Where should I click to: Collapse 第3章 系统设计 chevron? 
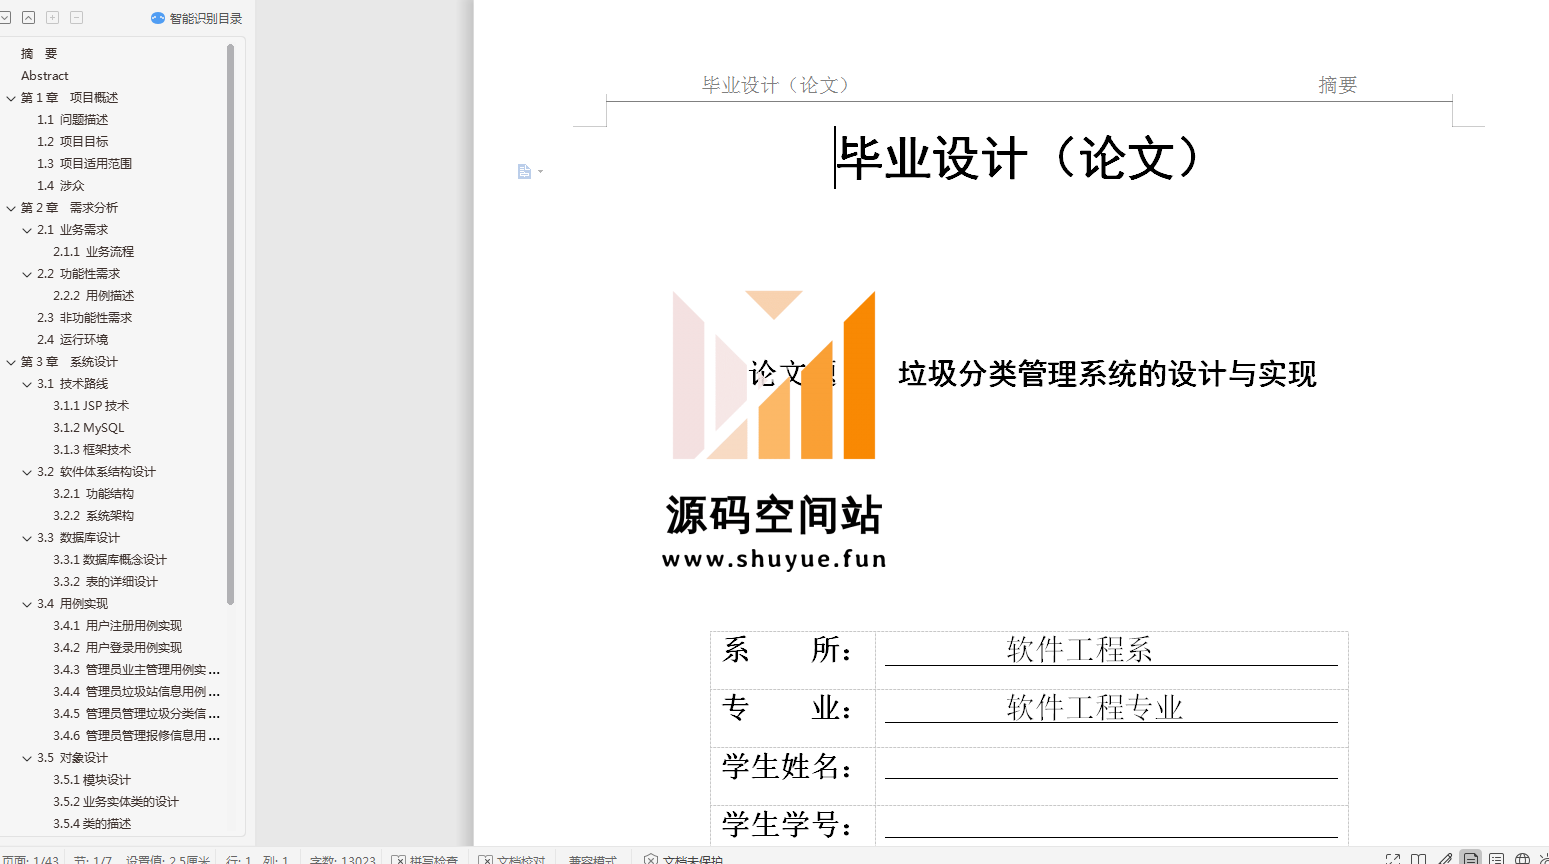11,362
